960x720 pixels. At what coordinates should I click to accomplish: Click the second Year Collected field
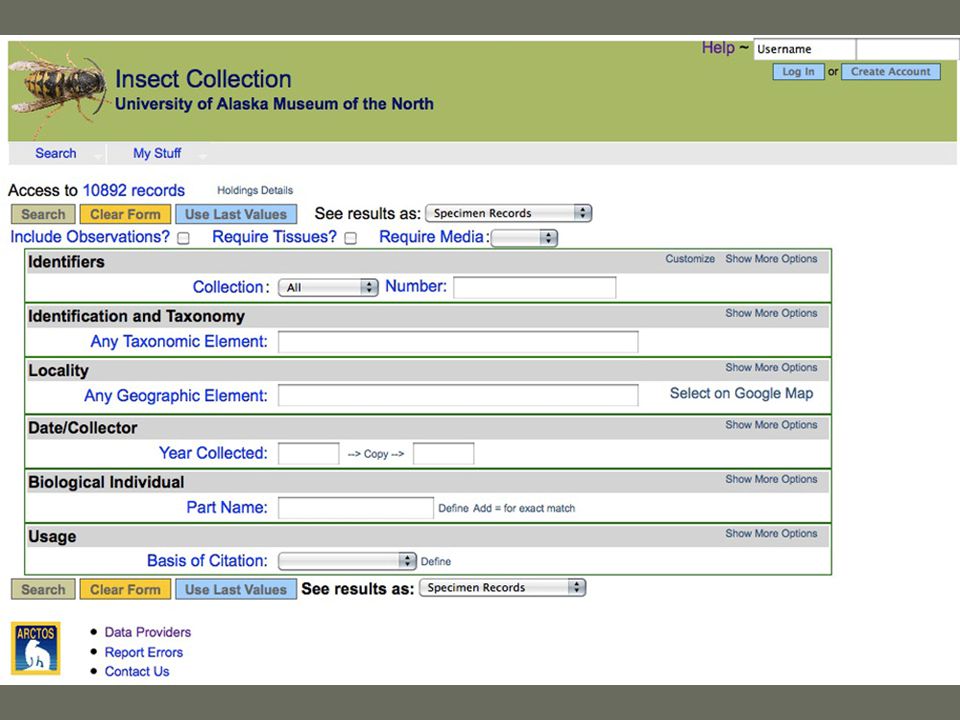tap(443, 454)
